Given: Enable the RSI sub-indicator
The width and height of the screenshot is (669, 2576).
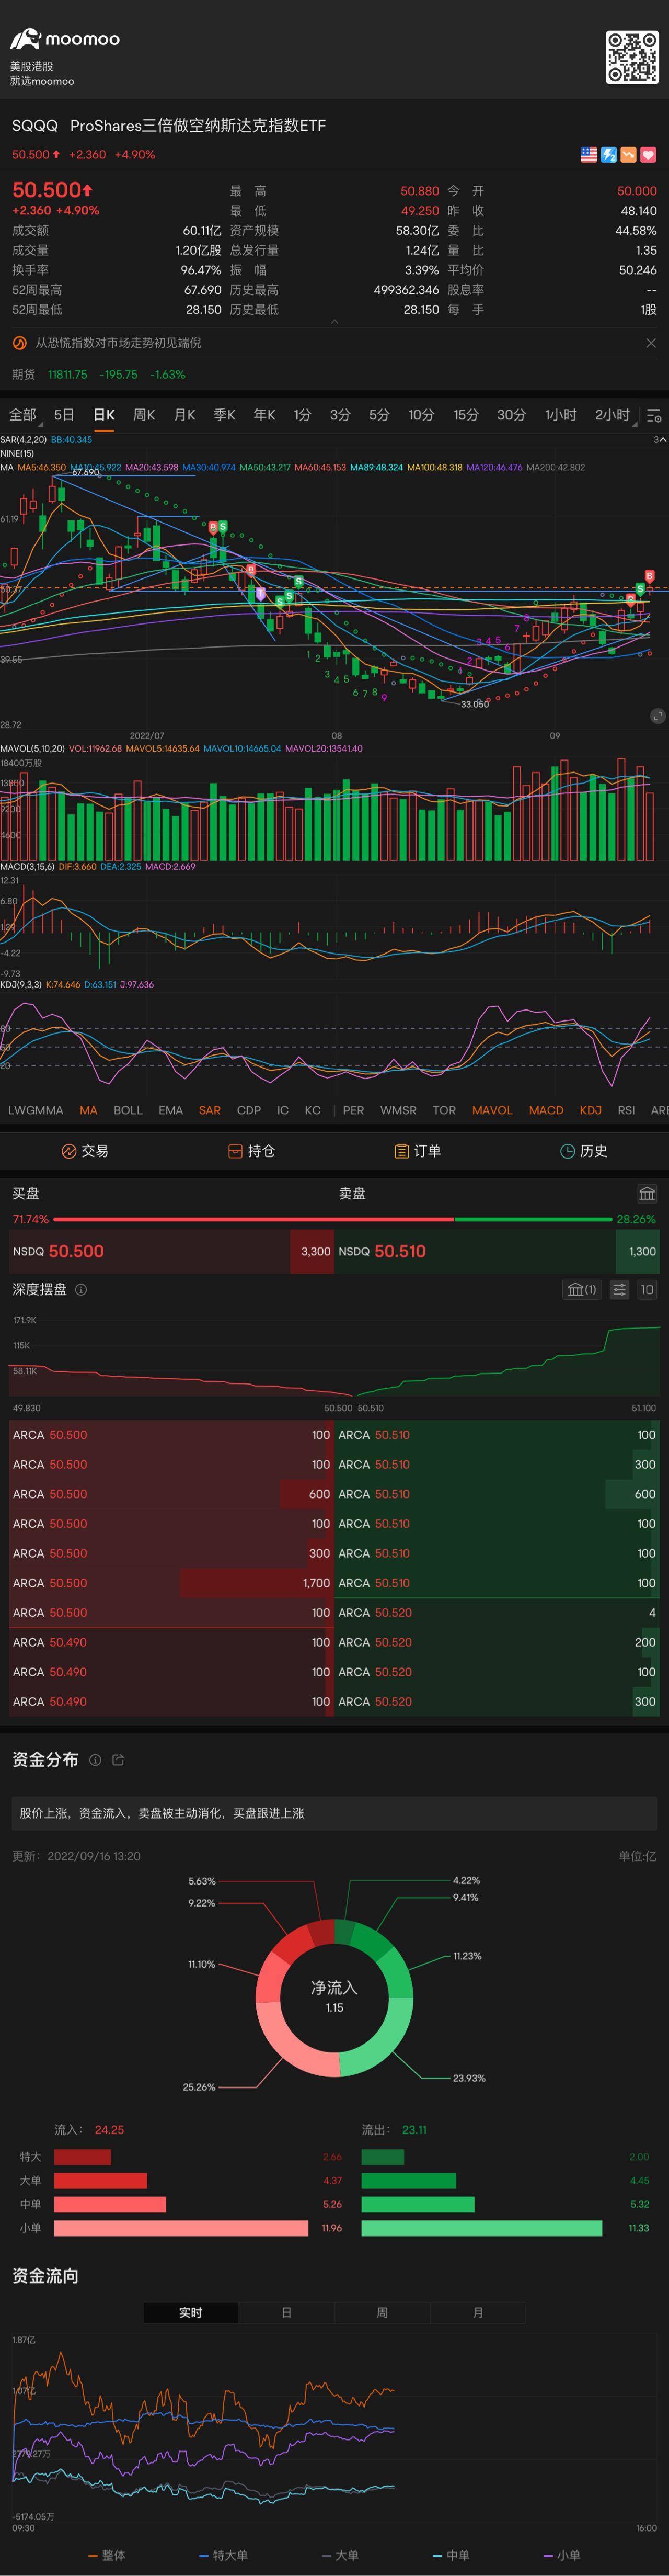Looking at the screenshot, I should coord(626,1110).
